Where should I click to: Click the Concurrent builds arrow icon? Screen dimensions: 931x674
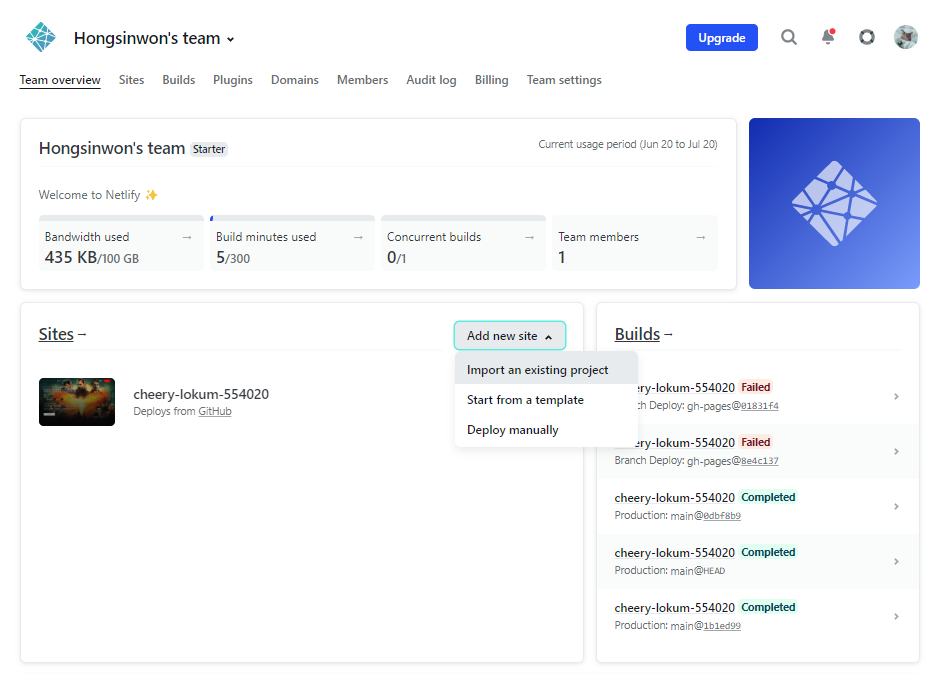529,237
